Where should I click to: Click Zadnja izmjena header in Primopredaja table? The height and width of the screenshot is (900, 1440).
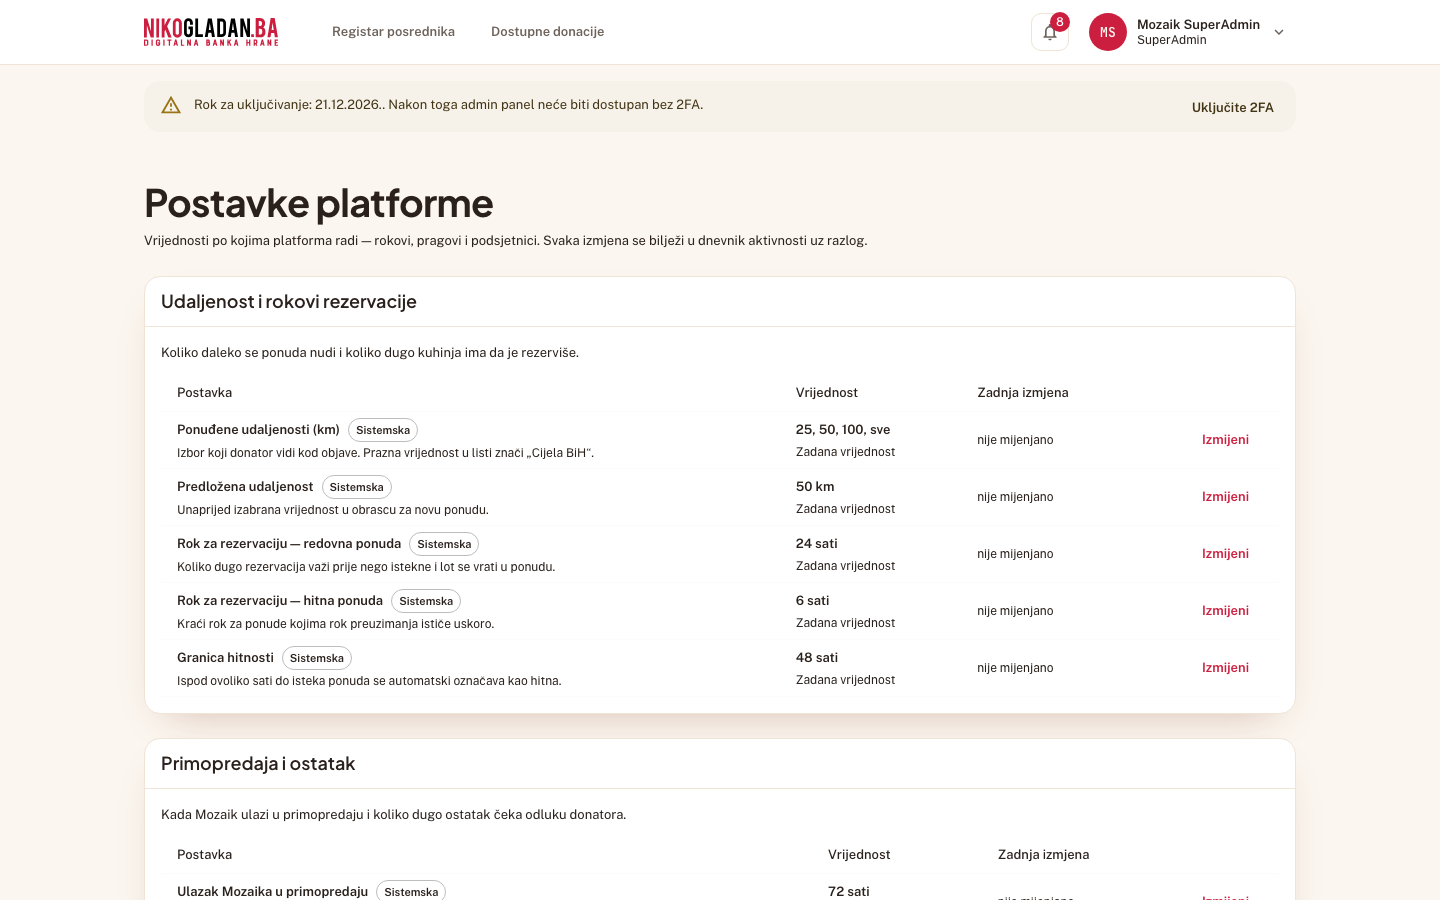(x=1043, y=855)
